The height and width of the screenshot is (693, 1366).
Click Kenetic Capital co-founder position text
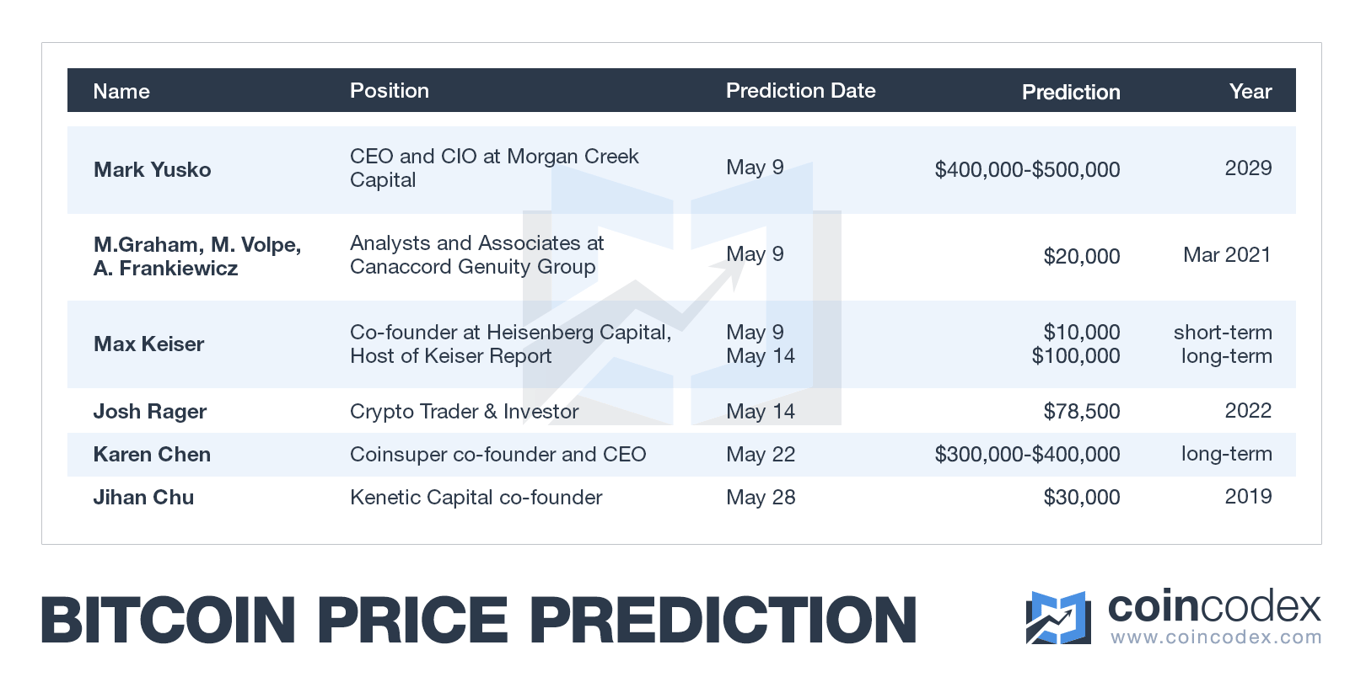(x=476, y=497)
